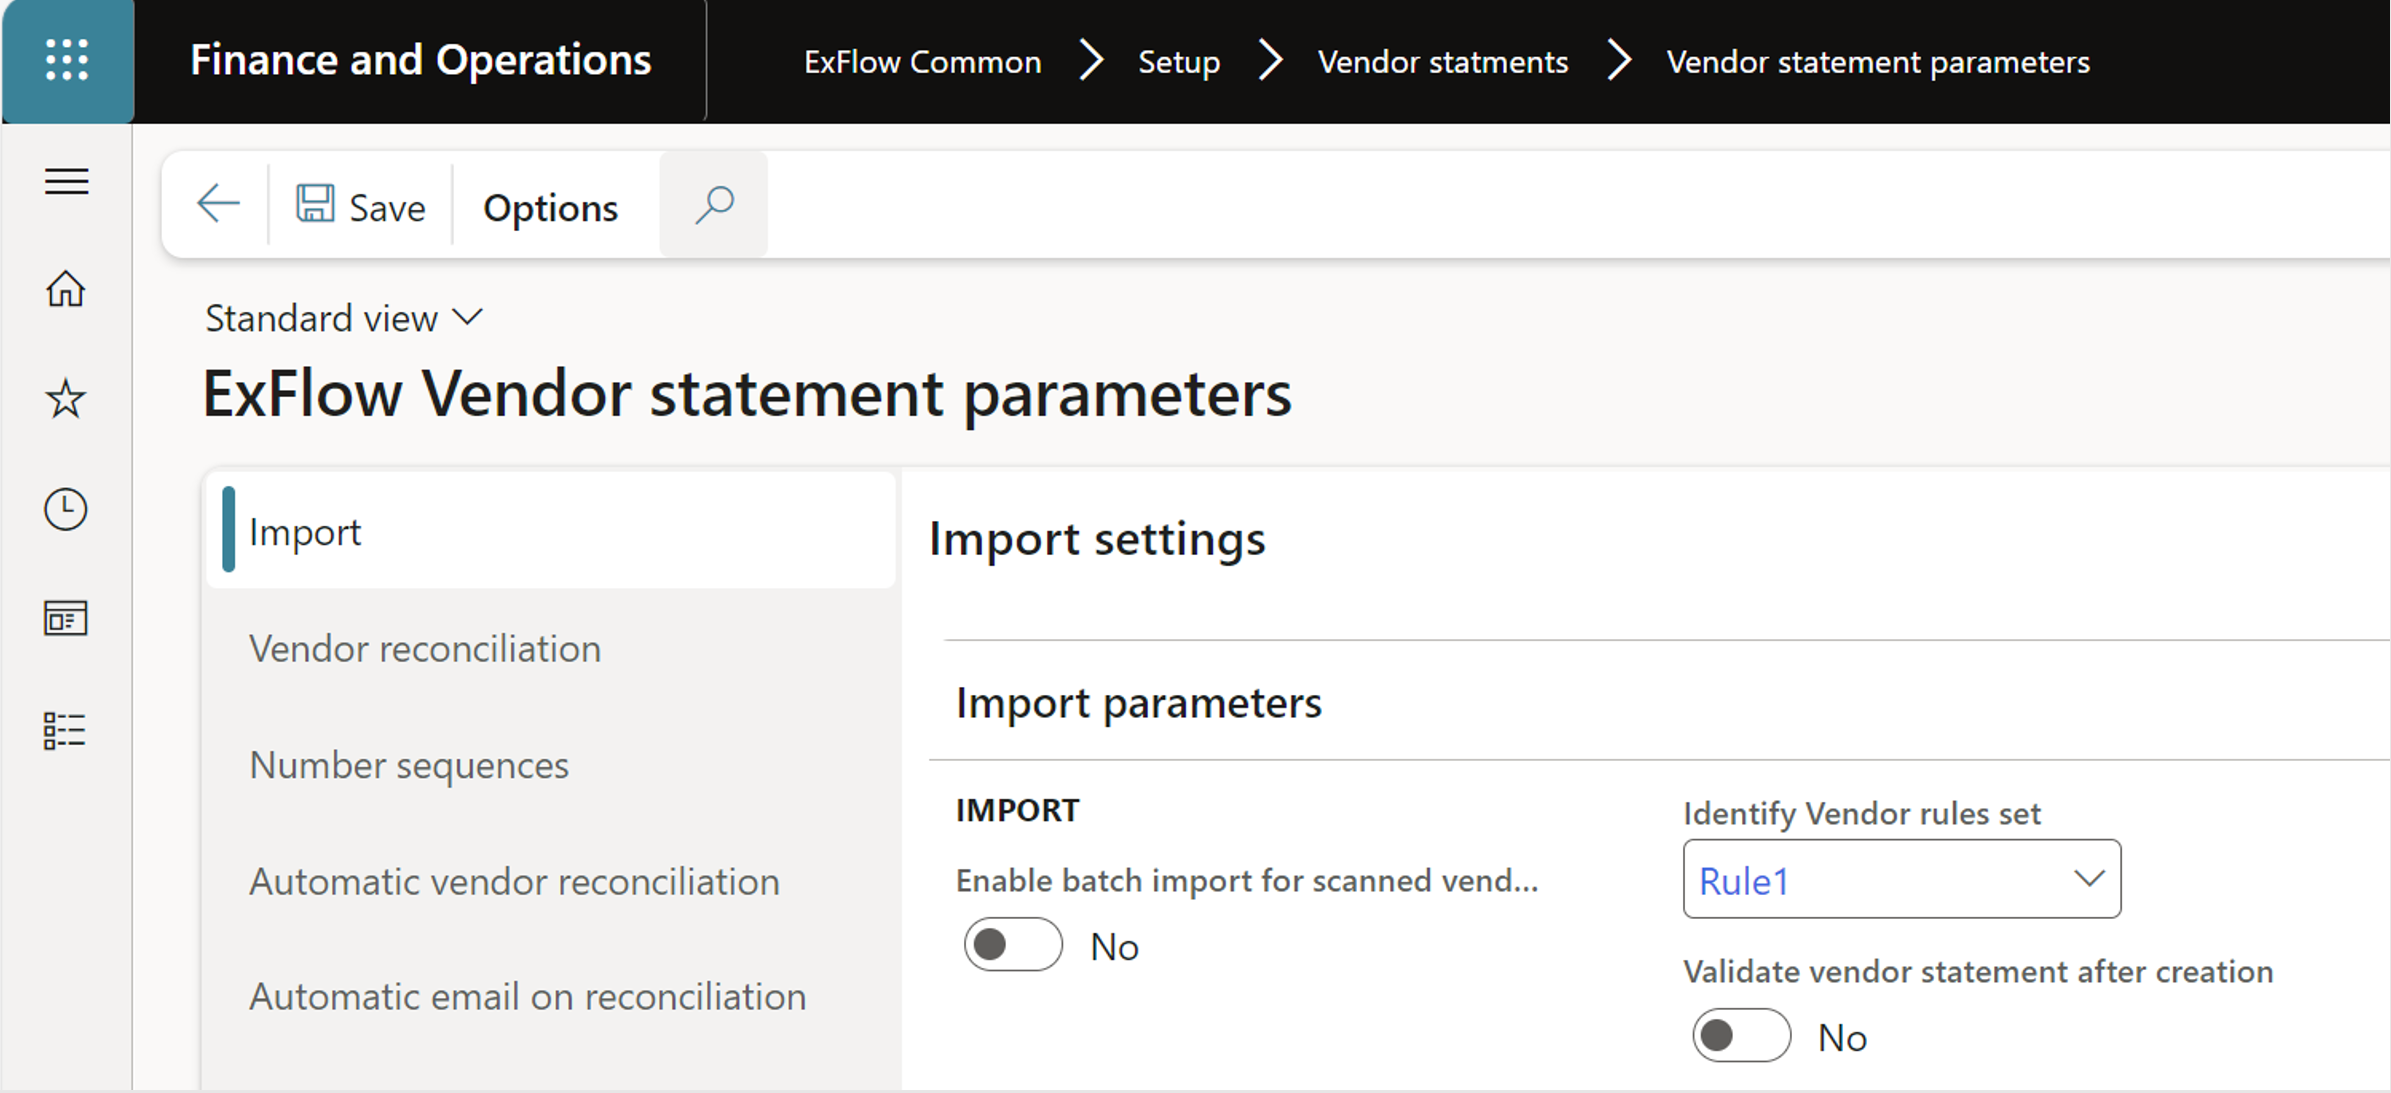This screenshot has width=2391, height=1093.
Task: Select the Vendor reconciliation tab
Action: tap(550, 648)
